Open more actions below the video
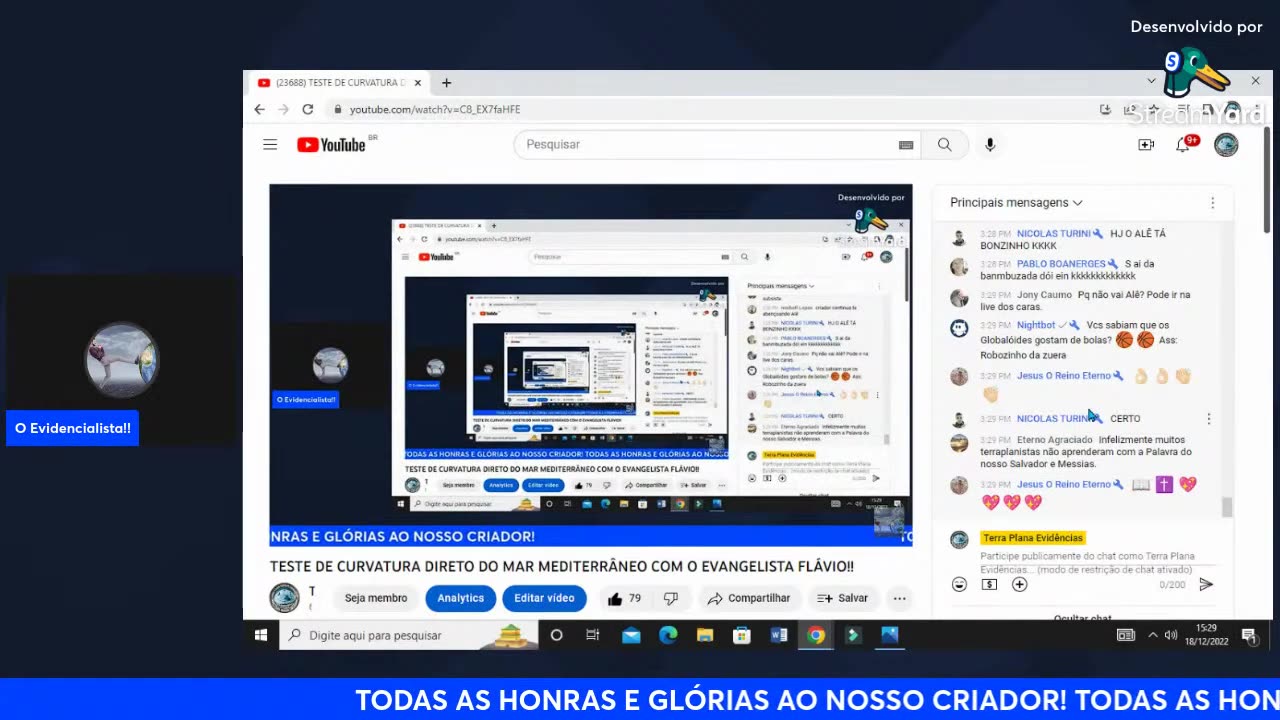This screenshot has height=720, width=1280. (899, 598)
